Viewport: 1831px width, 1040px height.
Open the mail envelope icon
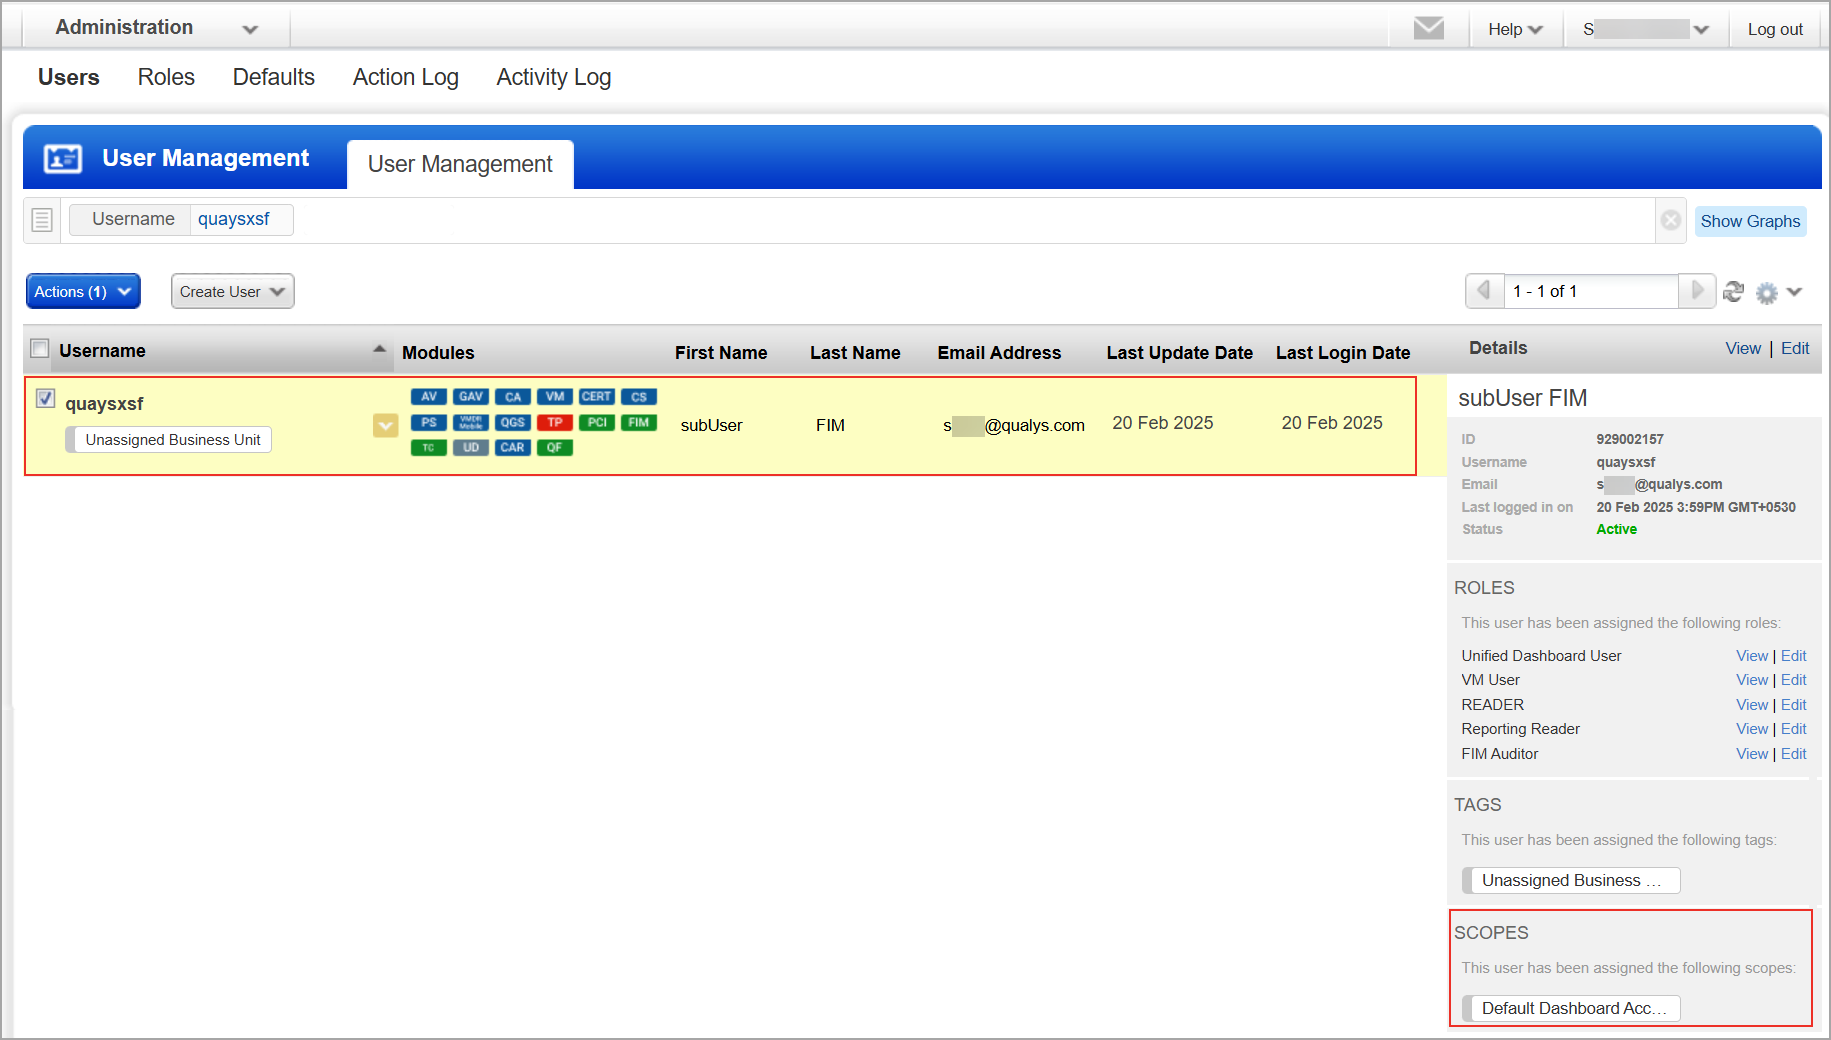click(x=1428, y=28)
